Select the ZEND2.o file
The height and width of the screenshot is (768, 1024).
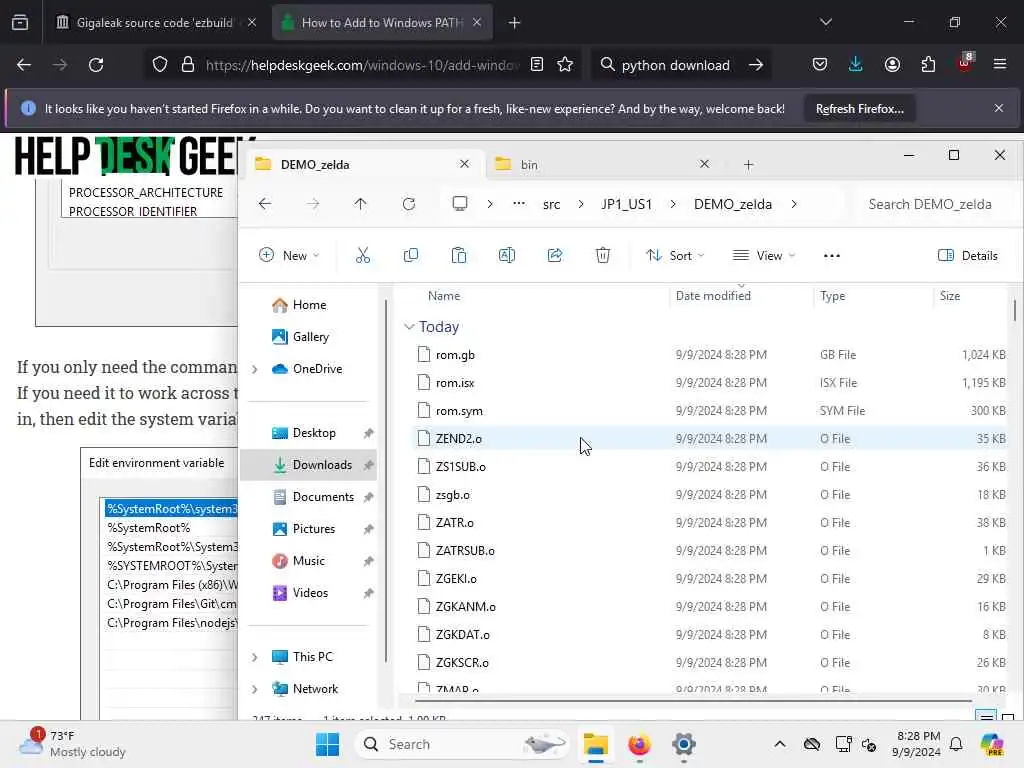point(711,439)
